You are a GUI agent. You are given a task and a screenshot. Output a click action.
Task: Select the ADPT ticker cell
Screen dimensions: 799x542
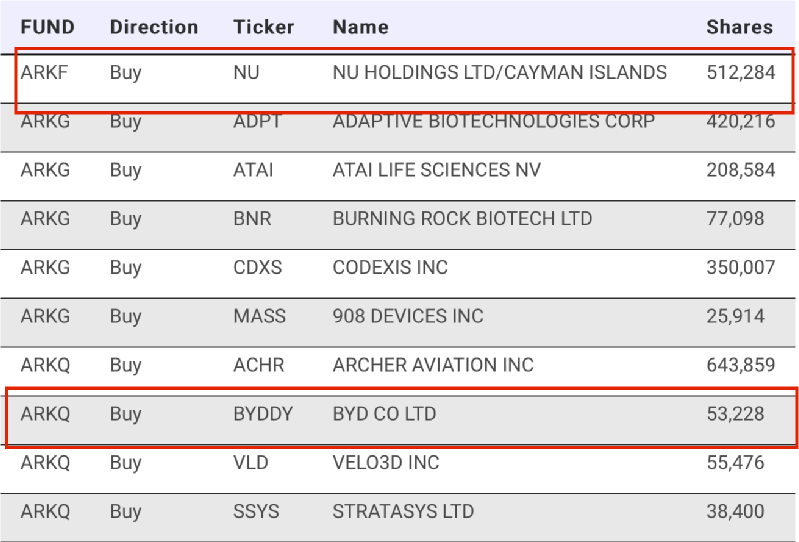tap(258, 121)
